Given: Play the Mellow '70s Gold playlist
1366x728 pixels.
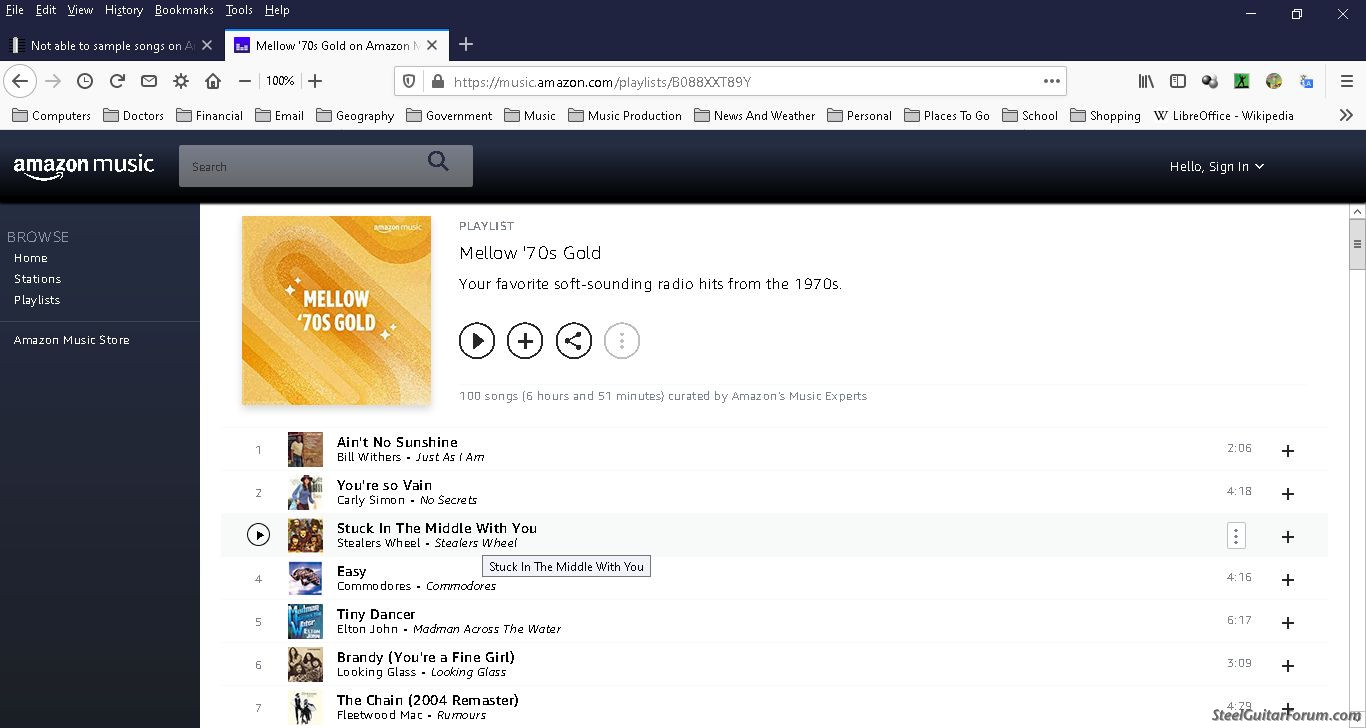Looking at the screenshot, I should pyautogui.click(x=477, y=341).
